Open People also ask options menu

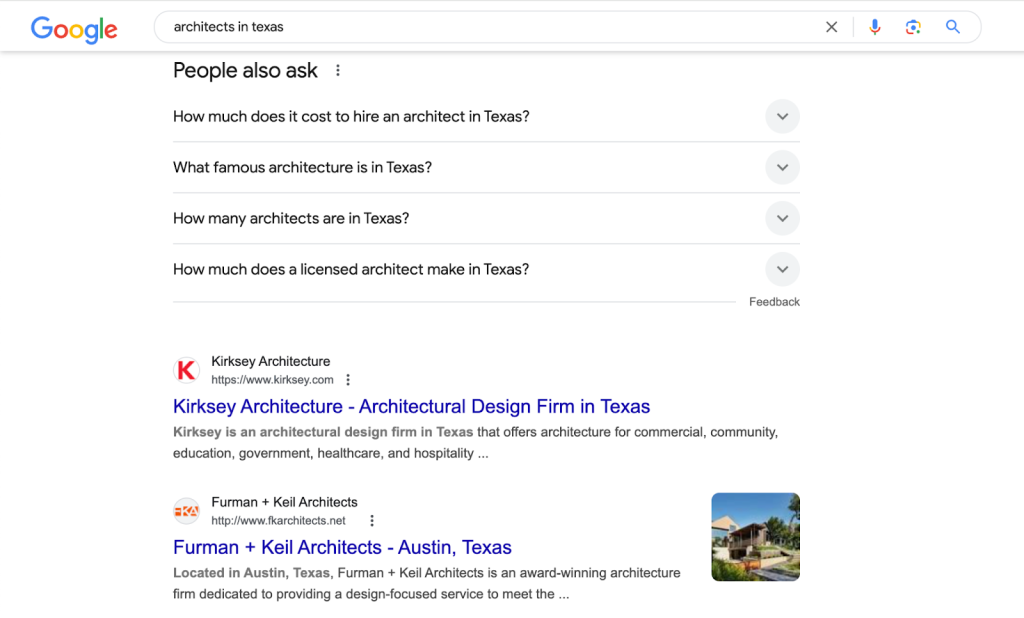pos(338,71)
